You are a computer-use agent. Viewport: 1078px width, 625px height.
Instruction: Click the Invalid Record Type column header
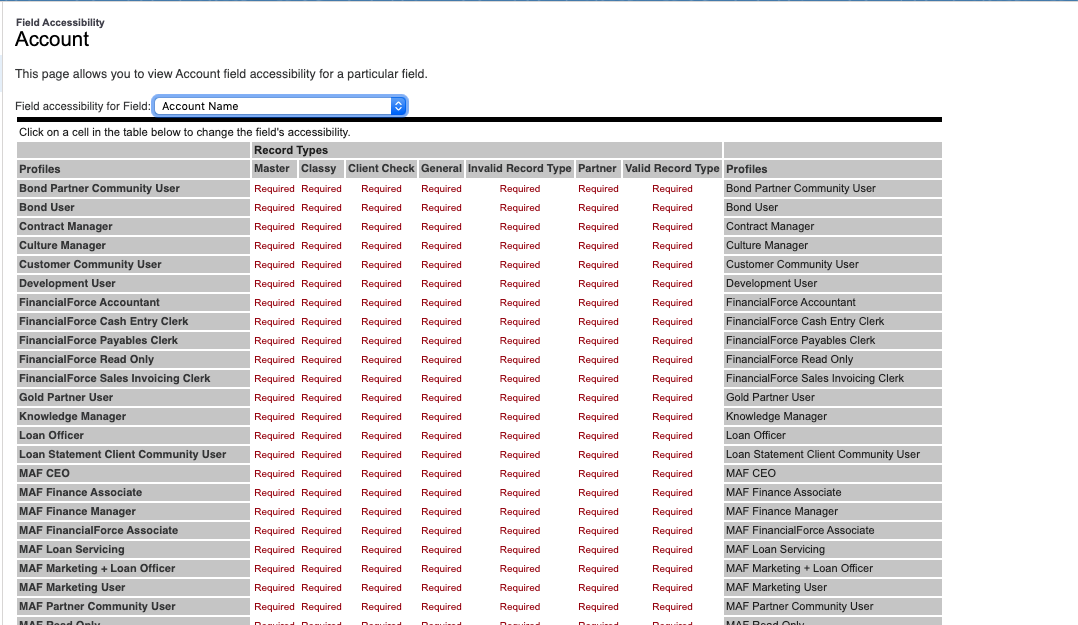coord(520,168)
